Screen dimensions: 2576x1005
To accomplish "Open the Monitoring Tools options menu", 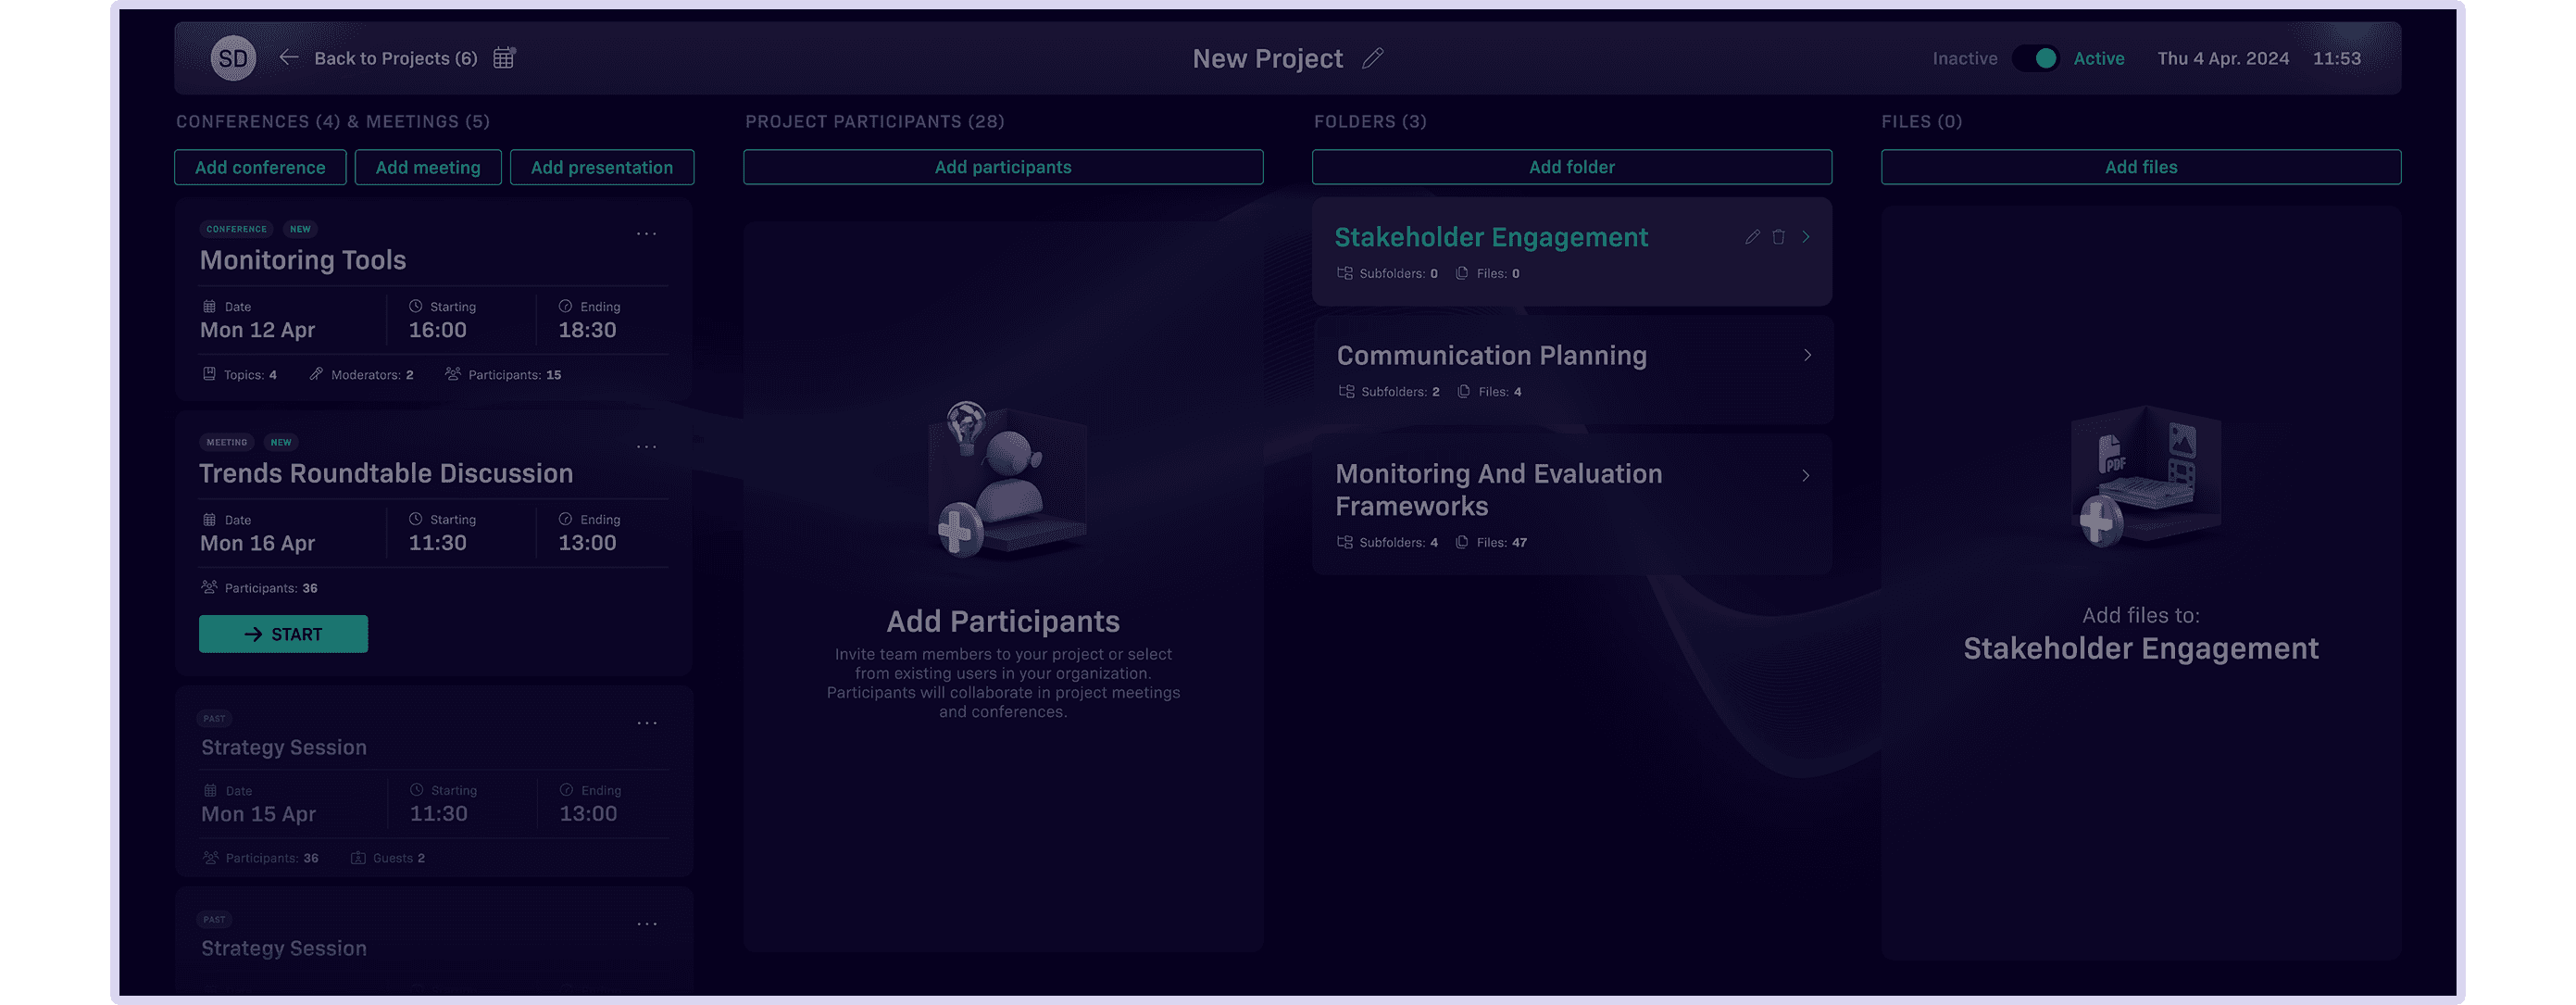I will point(647,234).
